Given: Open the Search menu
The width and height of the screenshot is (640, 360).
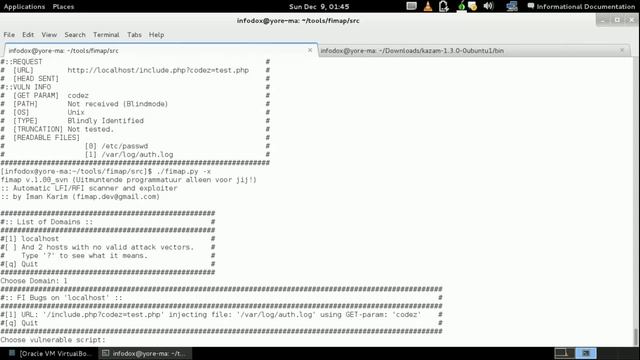Looking at the screenshot, I should coord(75,35).
